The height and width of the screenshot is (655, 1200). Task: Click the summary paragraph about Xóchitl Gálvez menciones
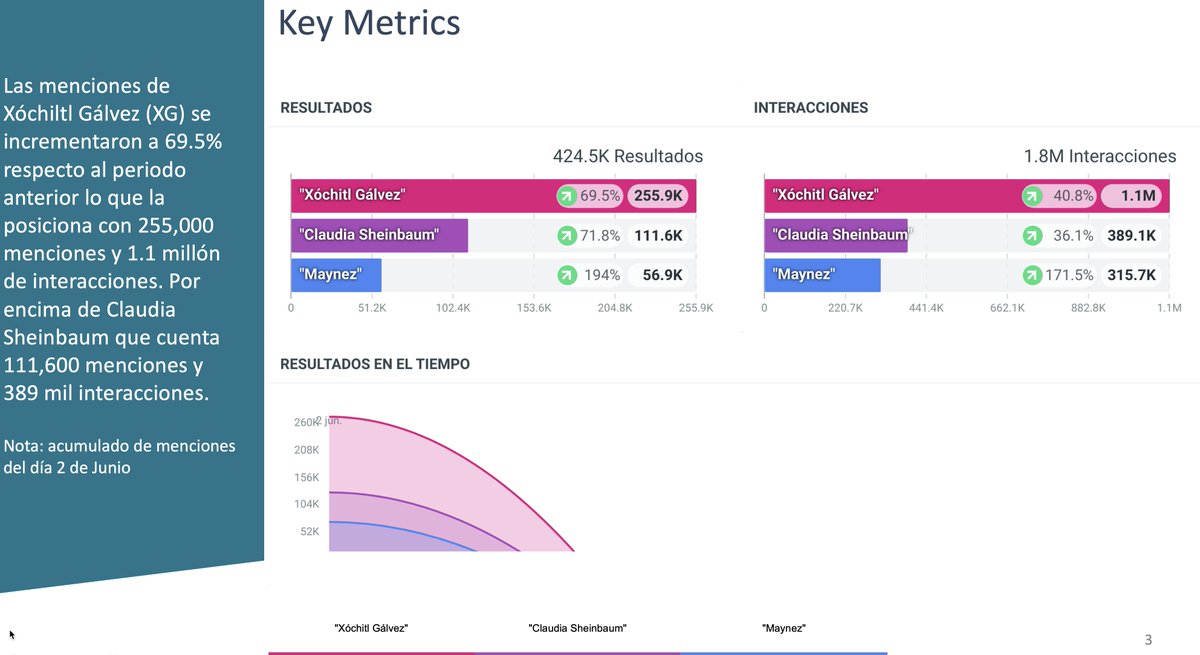[114, 240]
